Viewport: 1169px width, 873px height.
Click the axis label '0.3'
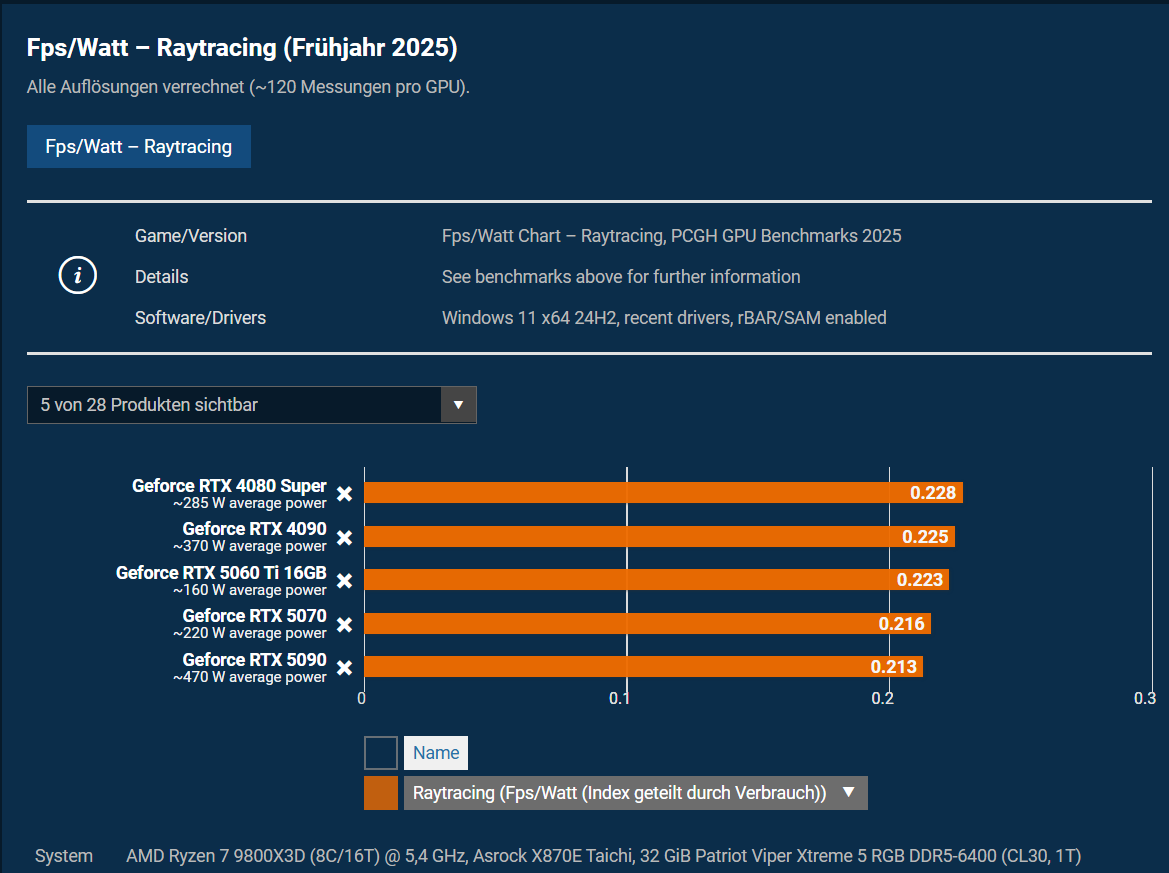point(1145,699)
